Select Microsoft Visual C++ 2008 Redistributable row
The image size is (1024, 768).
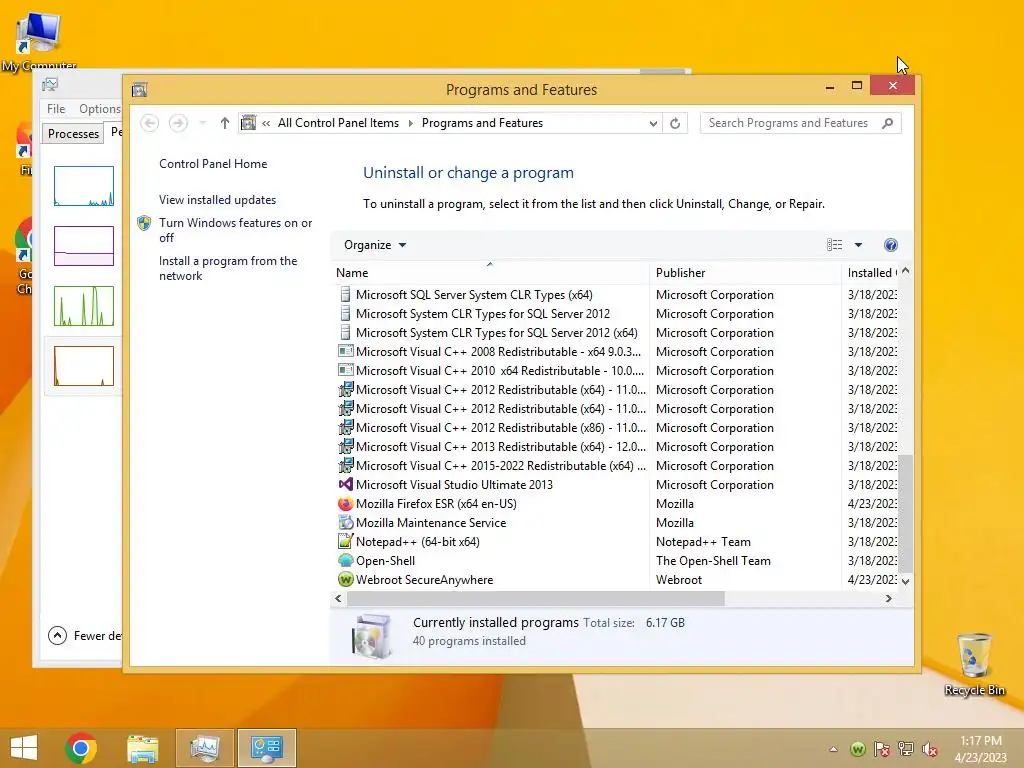(617, 351)
